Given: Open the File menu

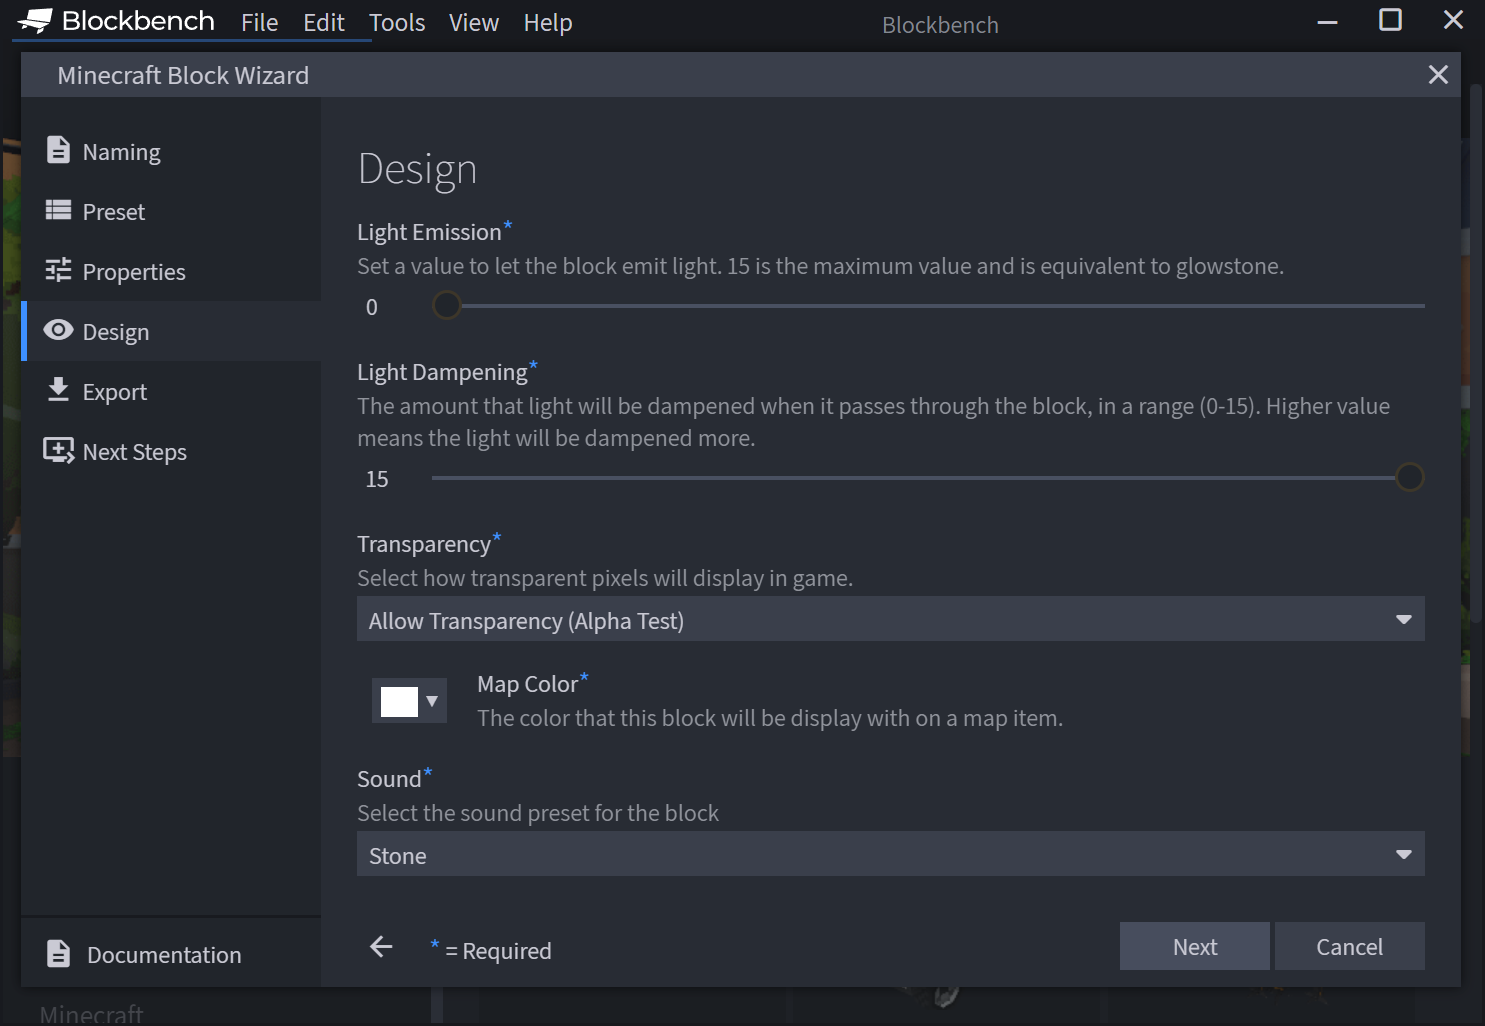Looking at the screenshot, I should [x=259, y=22].
